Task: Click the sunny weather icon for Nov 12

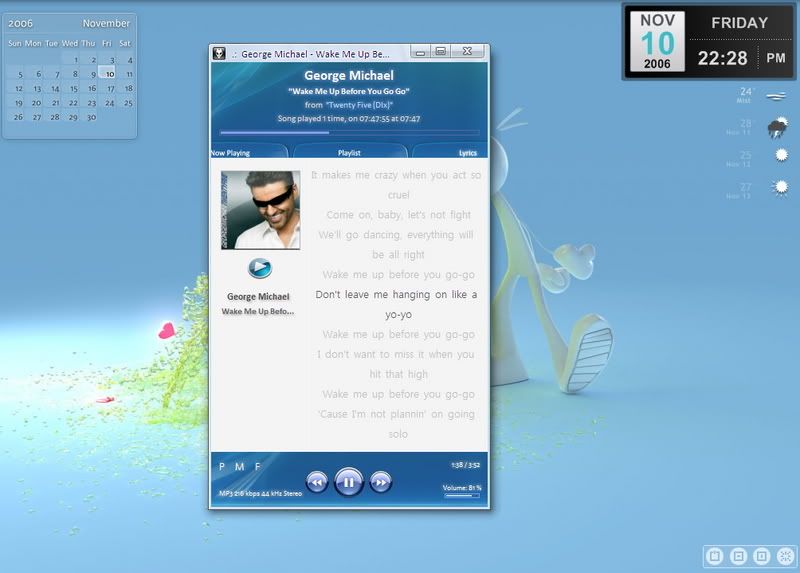Action: 781,155
